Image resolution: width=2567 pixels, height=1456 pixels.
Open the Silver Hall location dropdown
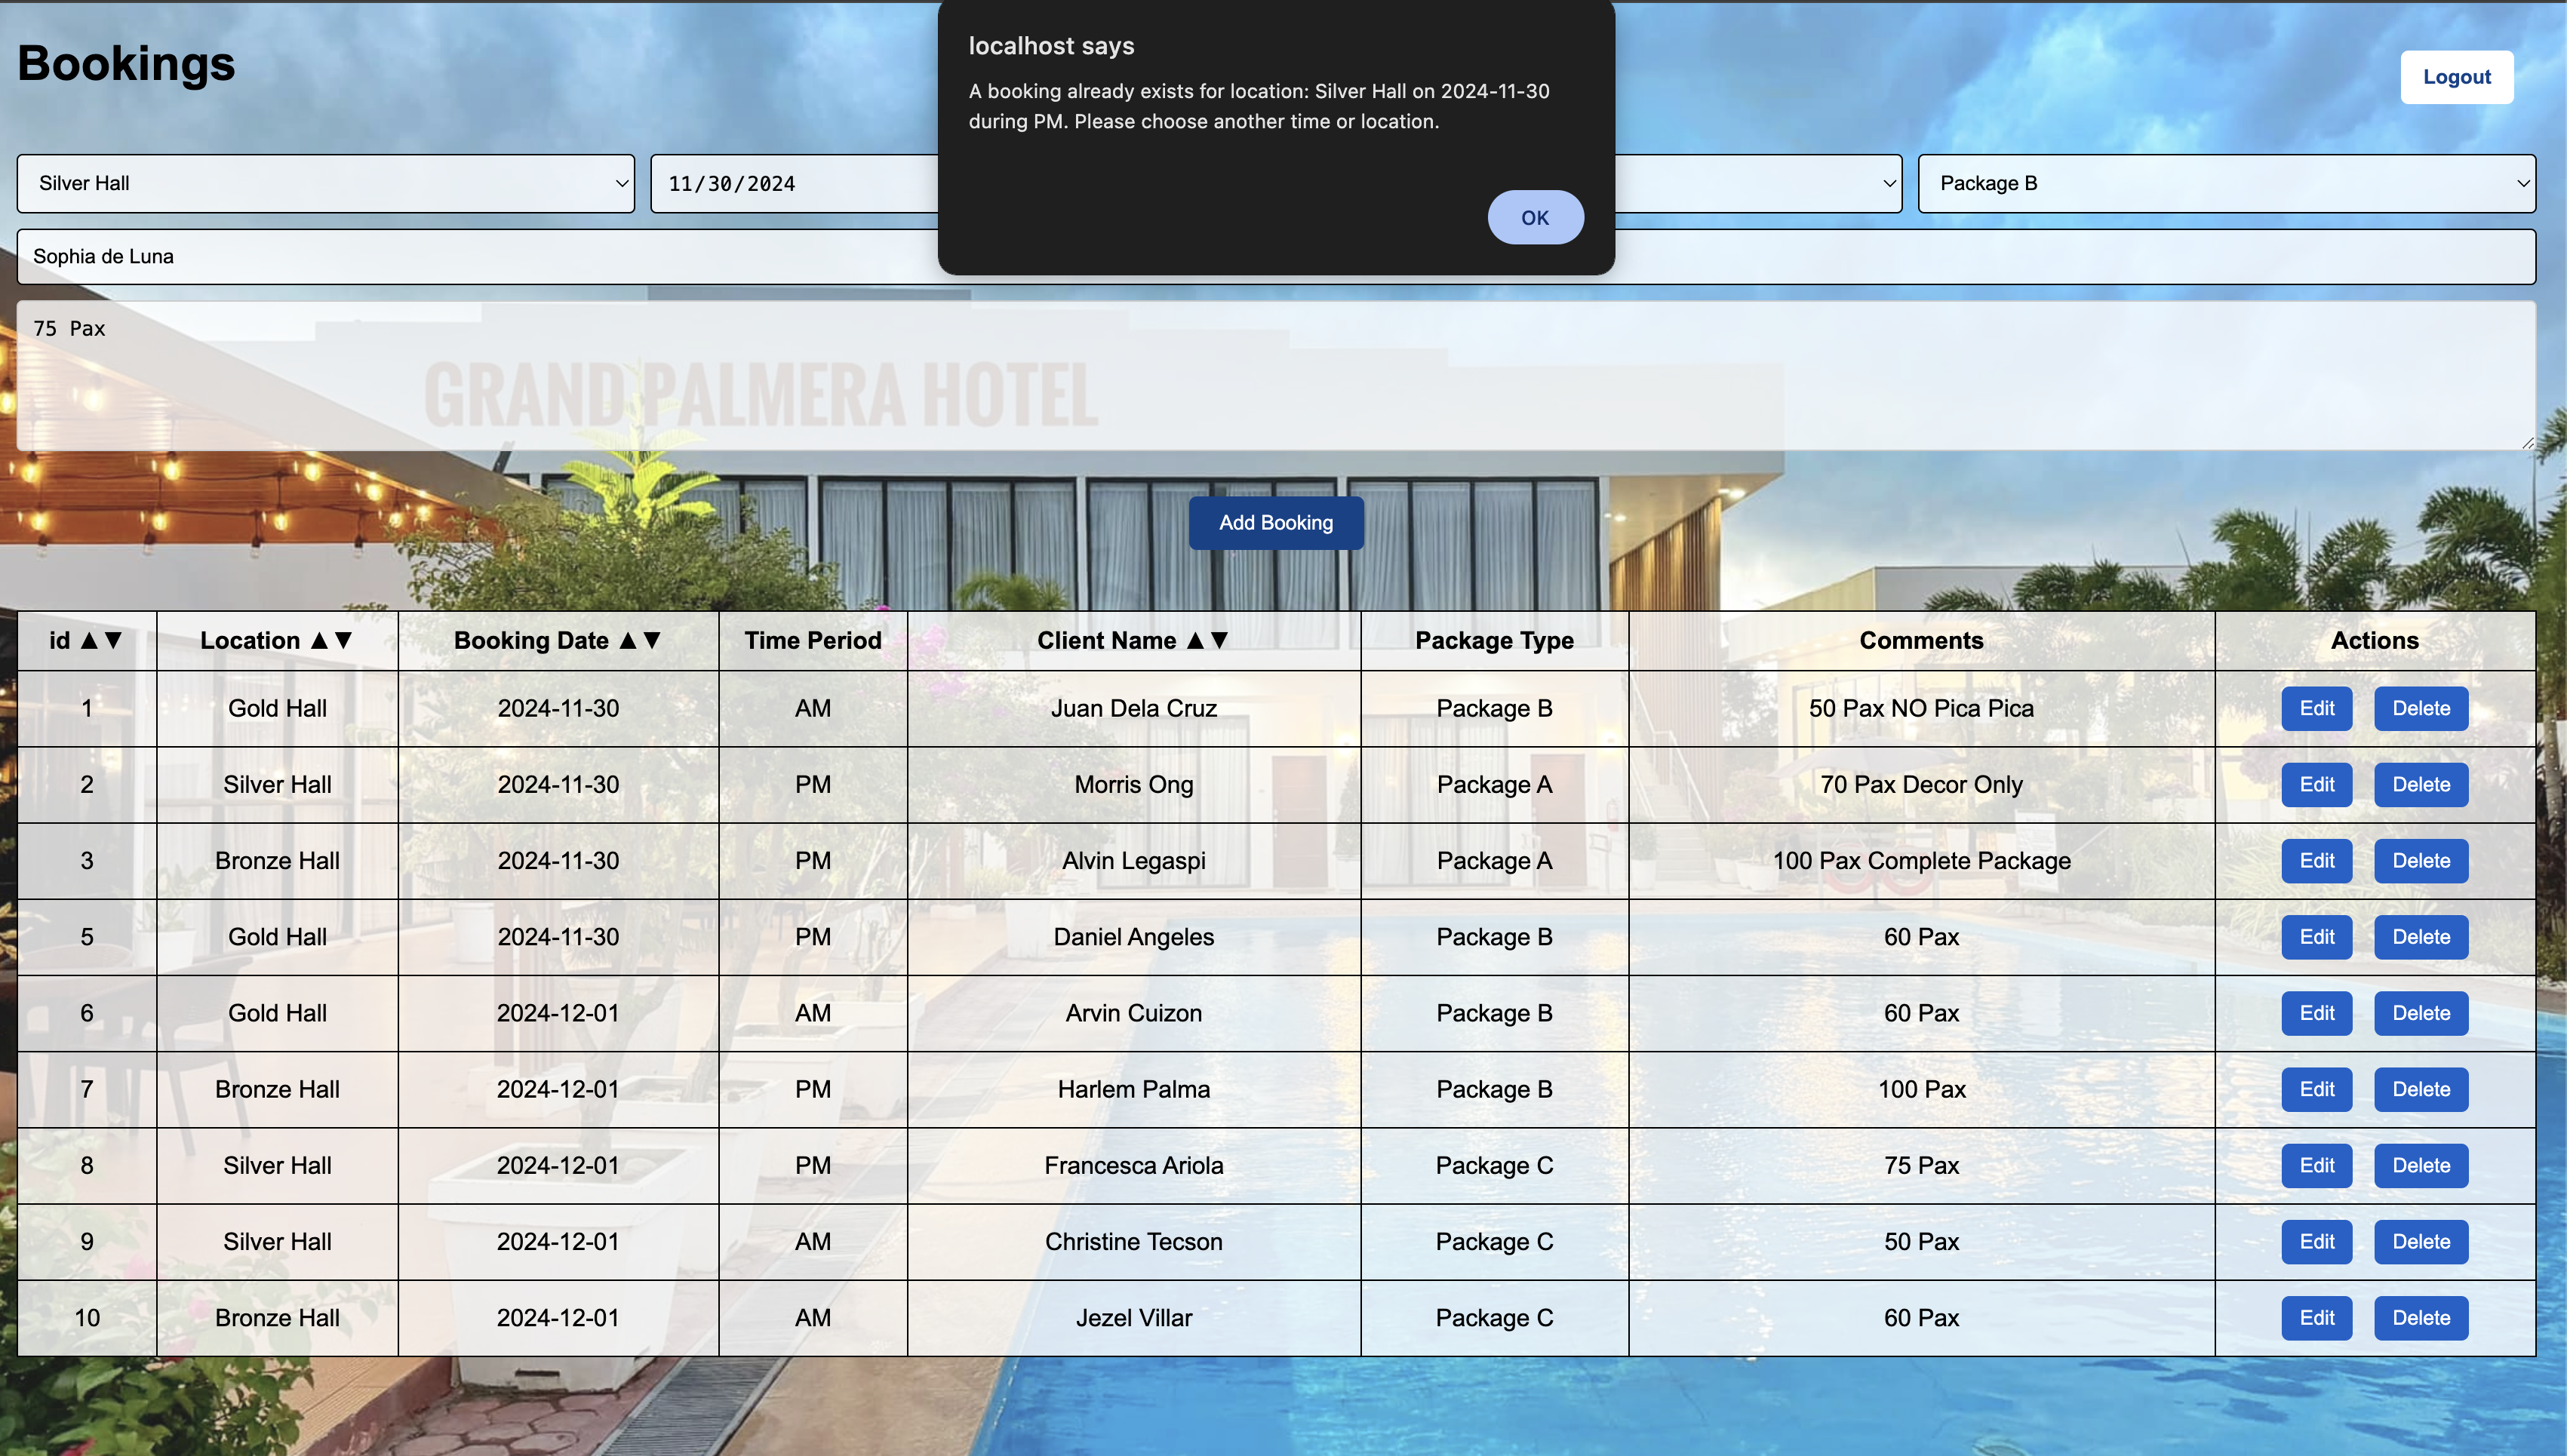point(325,183)
